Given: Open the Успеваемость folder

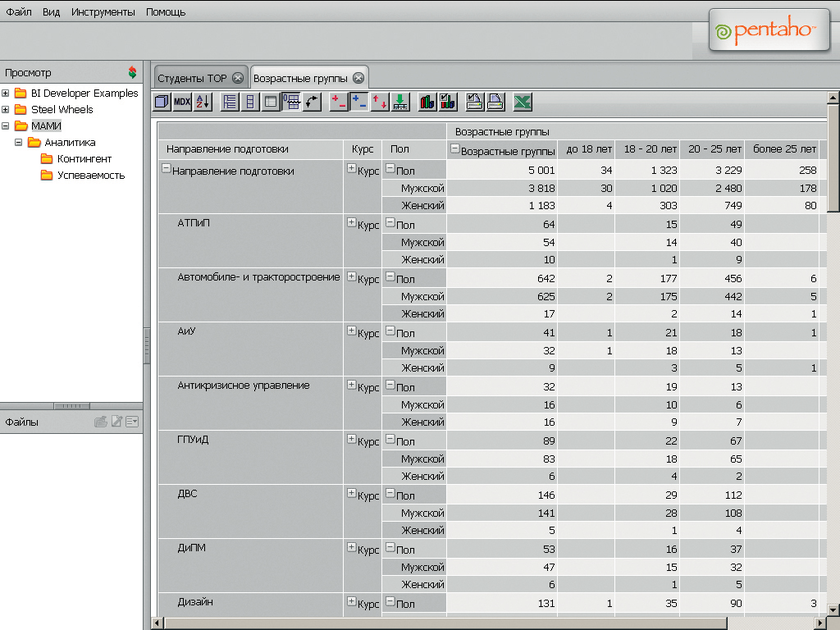Looking at the screenshot, I should click(90, 175).
